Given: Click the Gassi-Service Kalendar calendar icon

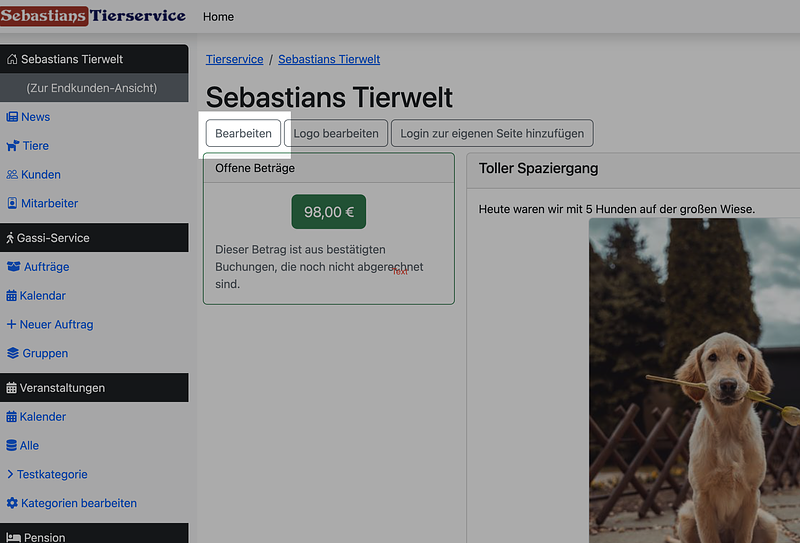Looking at the screenshot, I should point(12,296).
